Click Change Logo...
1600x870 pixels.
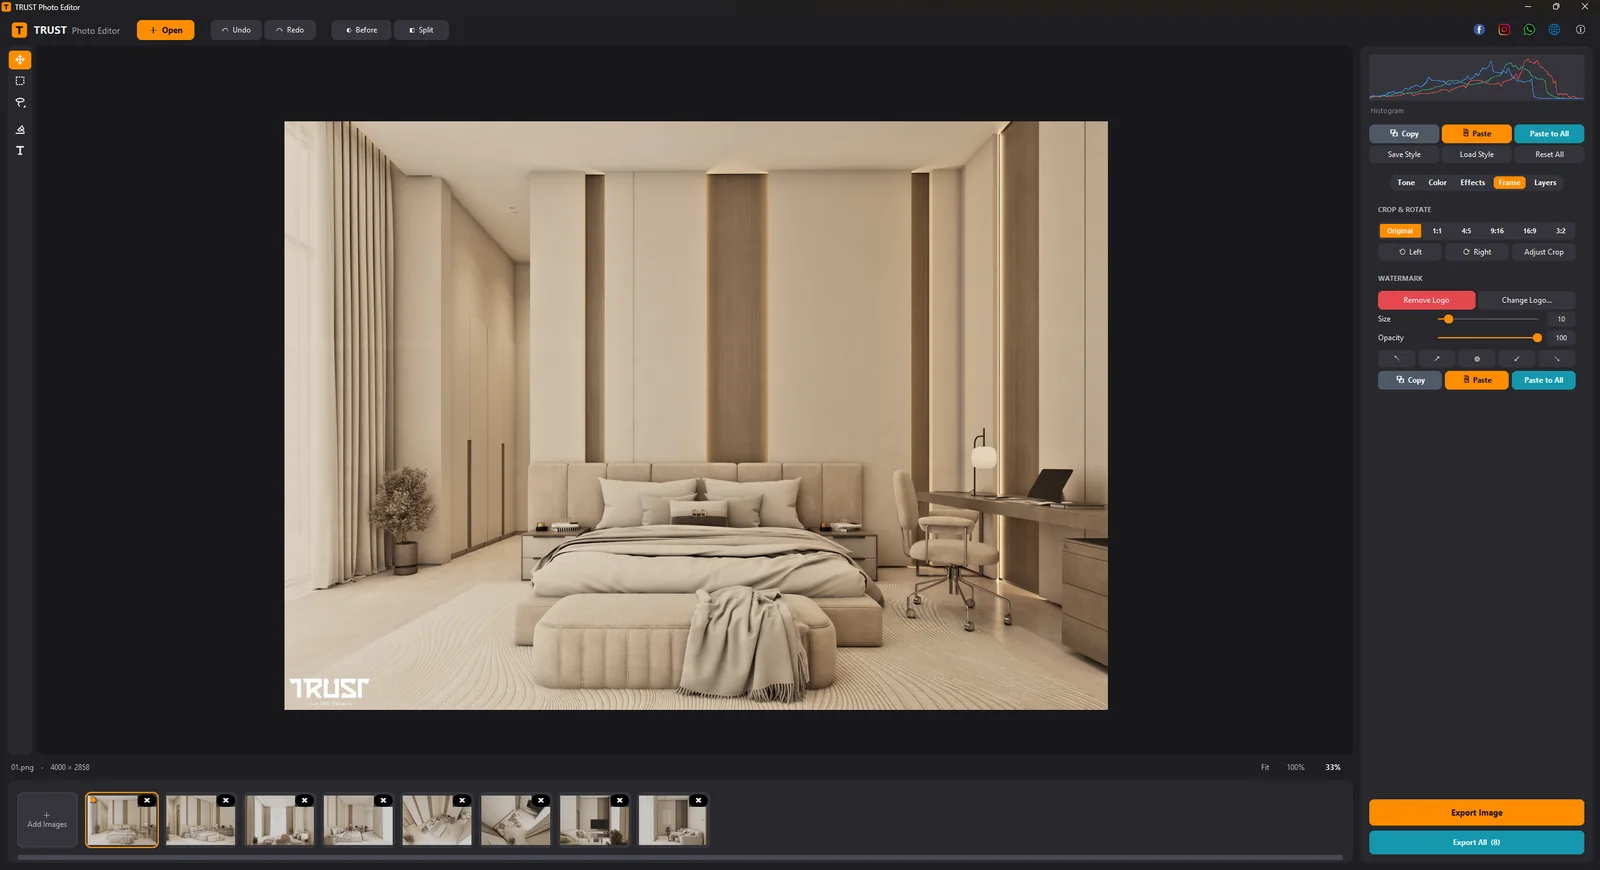click(1526, 300)
